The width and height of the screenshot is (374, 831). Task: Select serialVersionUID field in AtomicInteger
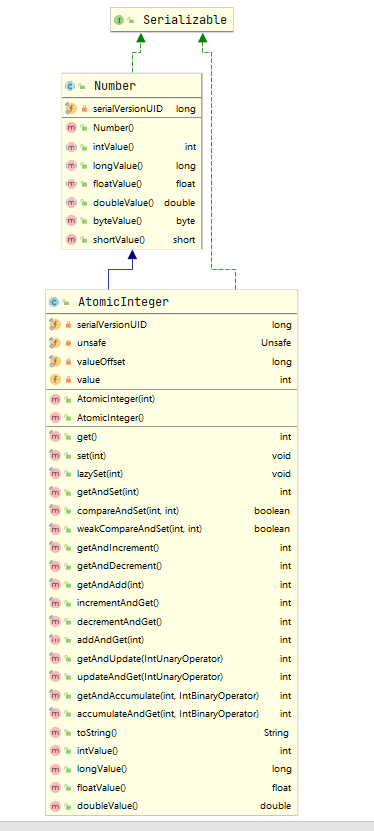[x=172, y=325]
